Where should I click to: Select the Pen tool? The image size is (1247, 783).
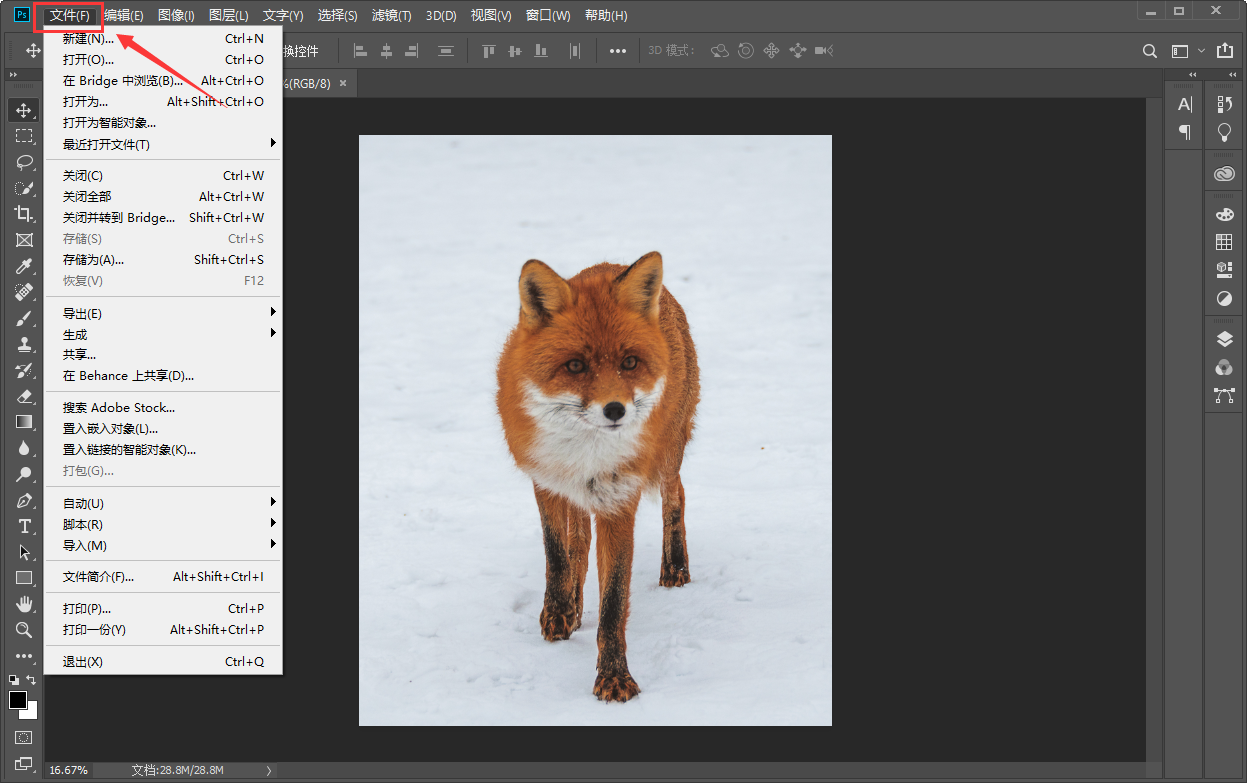tap(24, 500)
